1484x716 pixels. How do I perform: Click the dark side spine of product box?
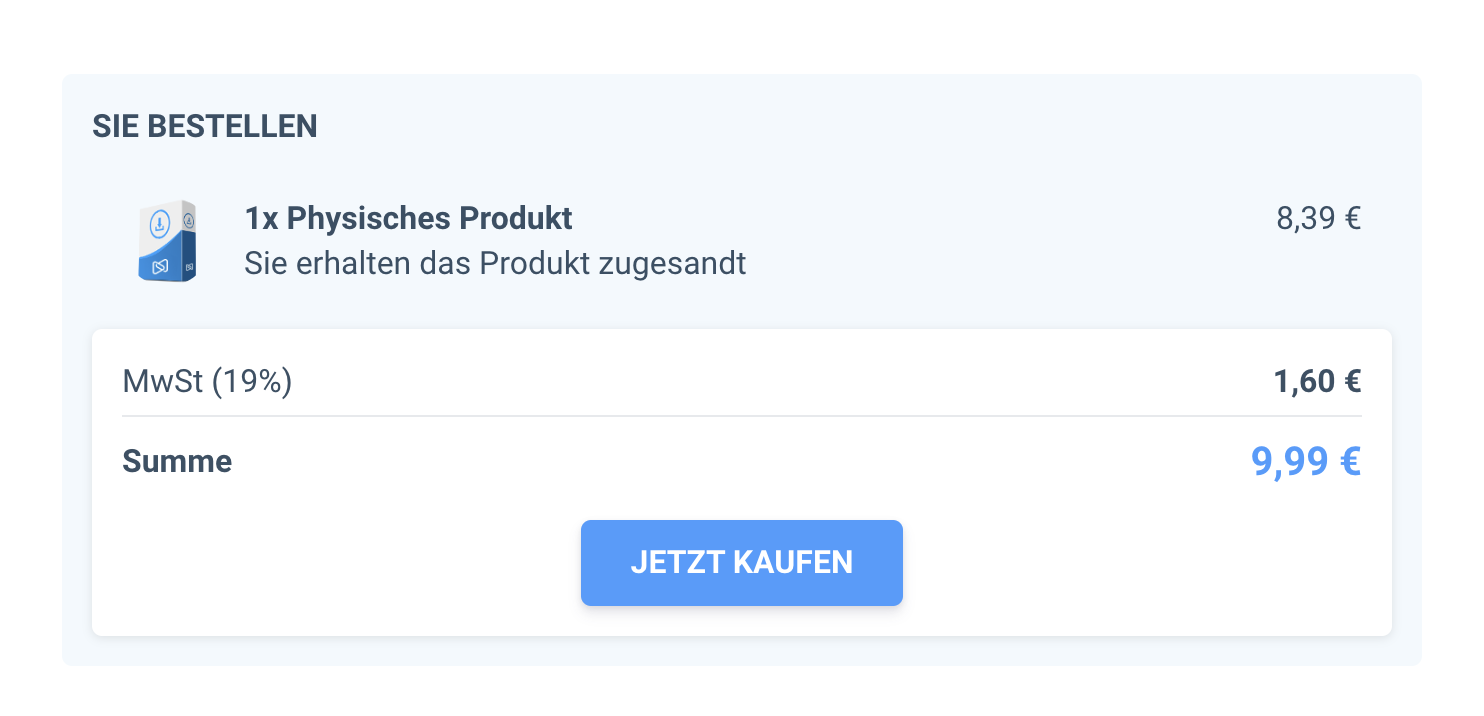[x=189, y=251]
